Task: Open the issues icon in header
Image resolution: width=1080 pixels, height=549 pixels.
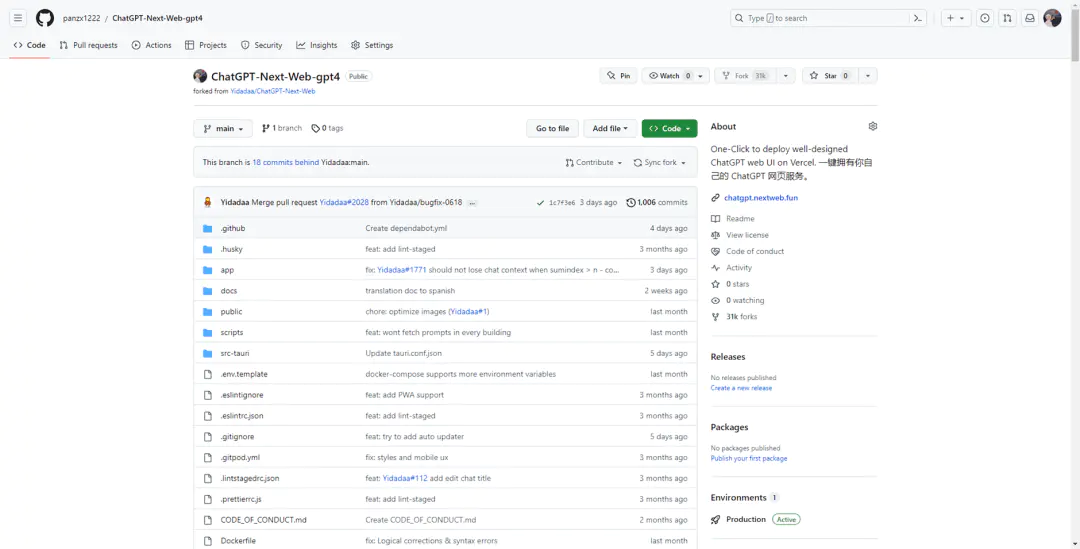Action: point(985,18)
